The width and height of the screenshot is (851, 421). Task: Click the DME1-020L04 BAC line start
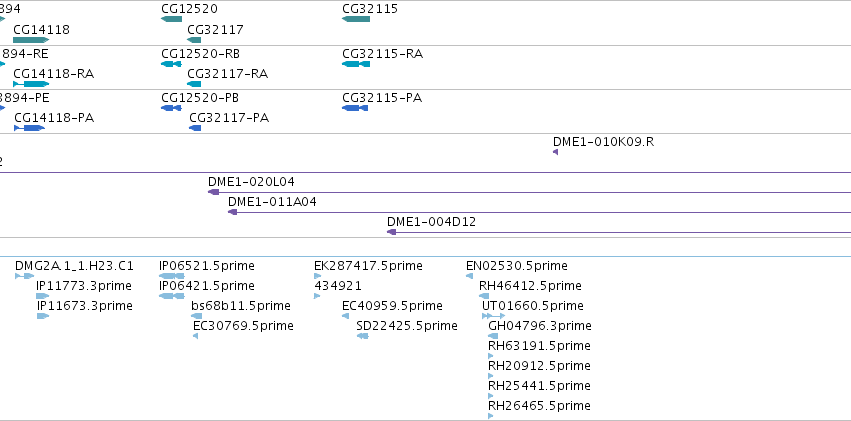(213, 192)
